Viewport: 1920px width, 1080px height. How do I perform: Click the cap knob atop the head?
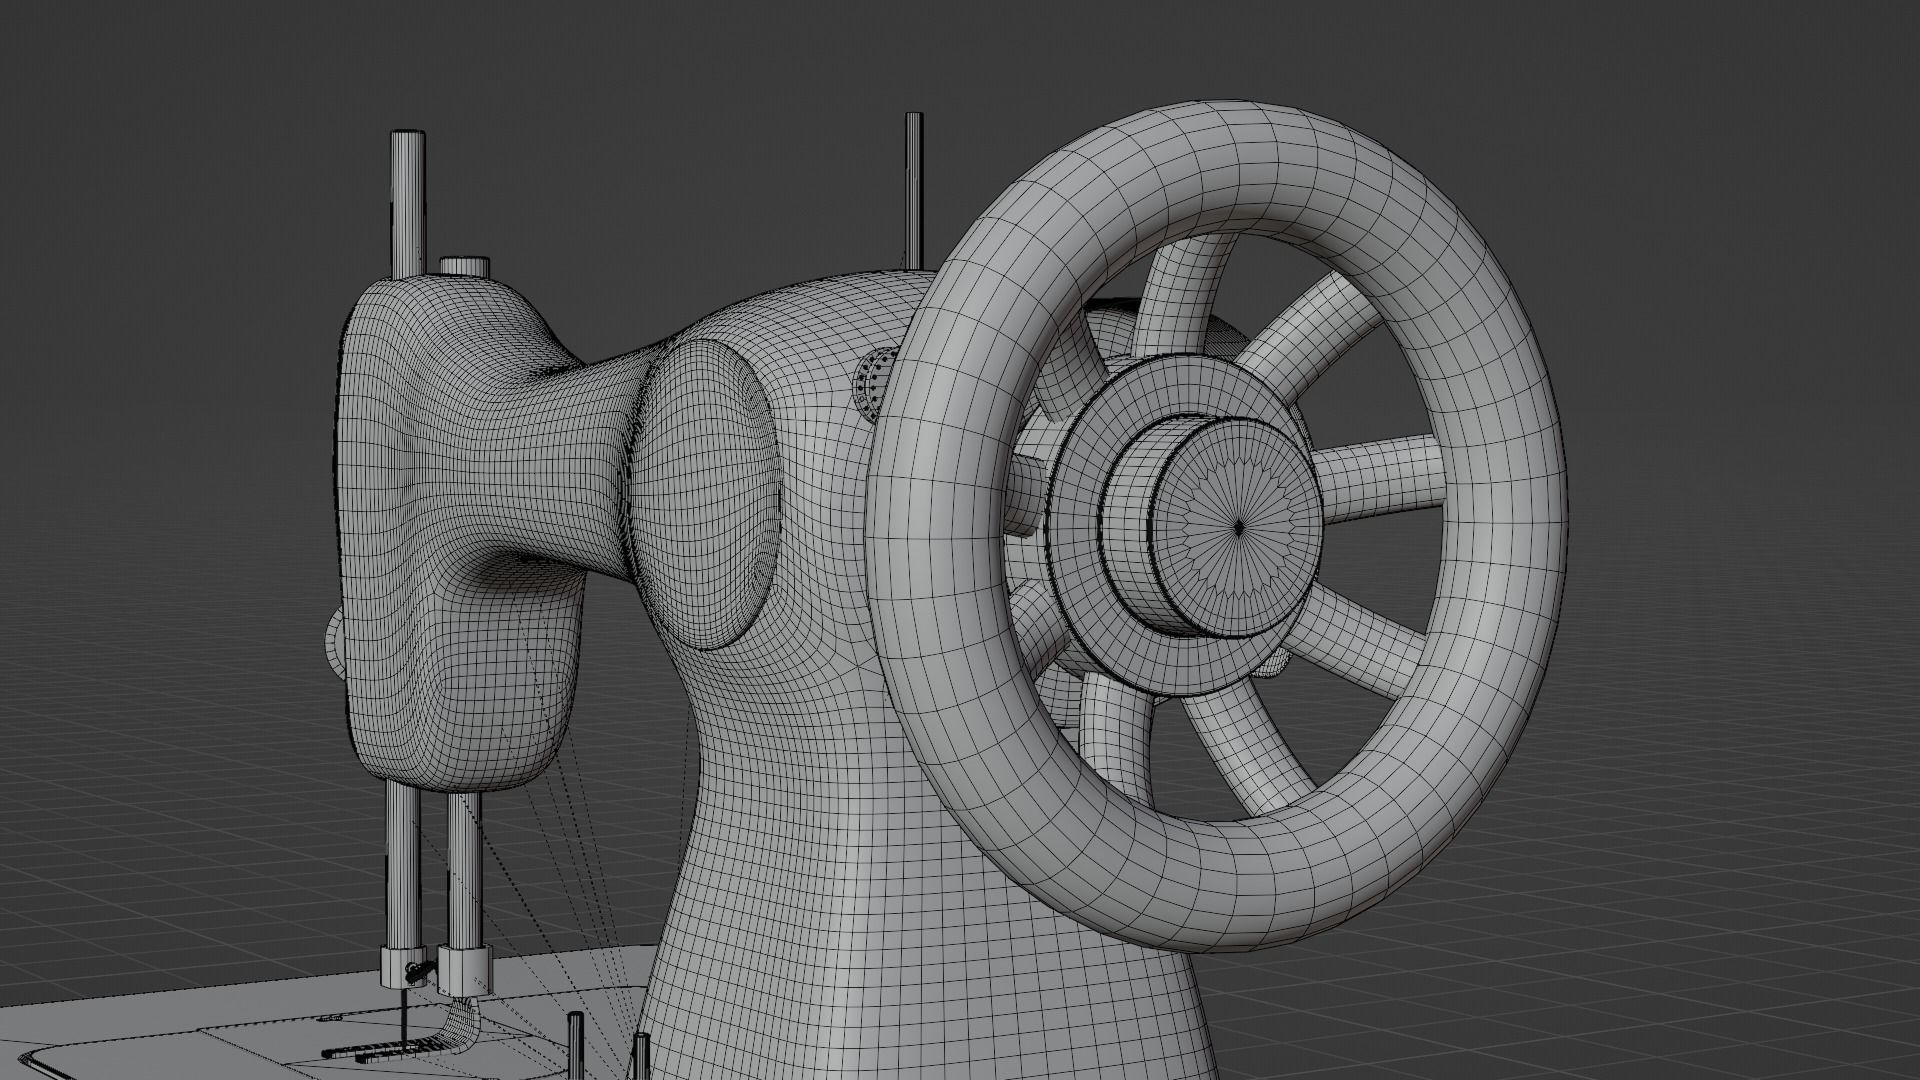(464, 266)
